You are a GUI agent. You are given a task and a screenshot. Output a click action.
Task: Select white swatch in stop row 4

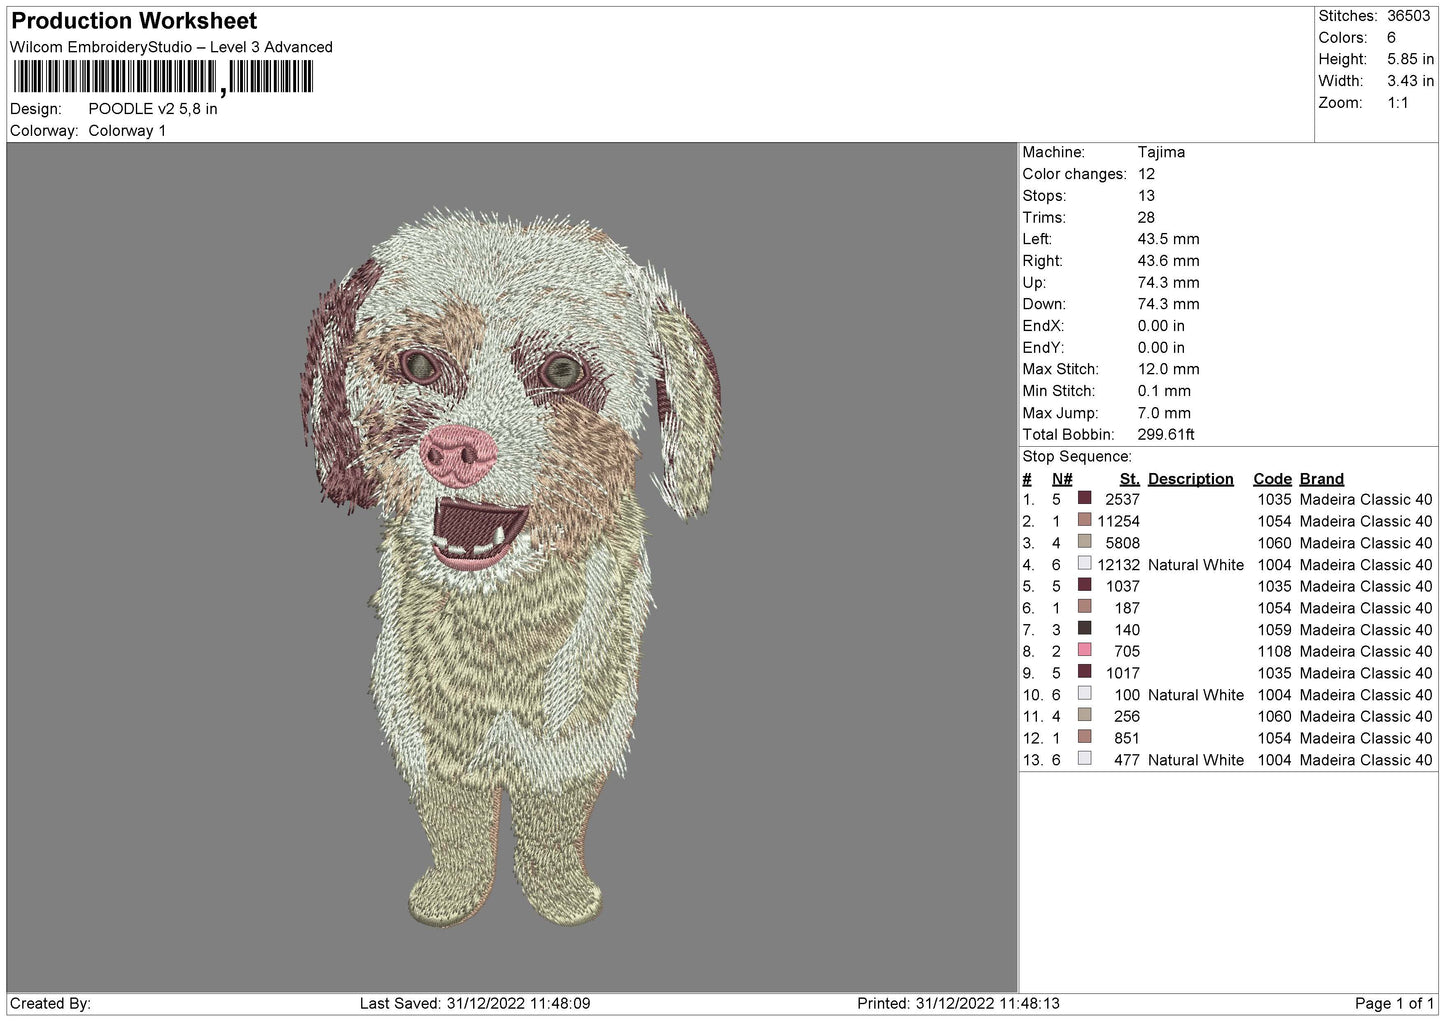[x=1084, y=564]
